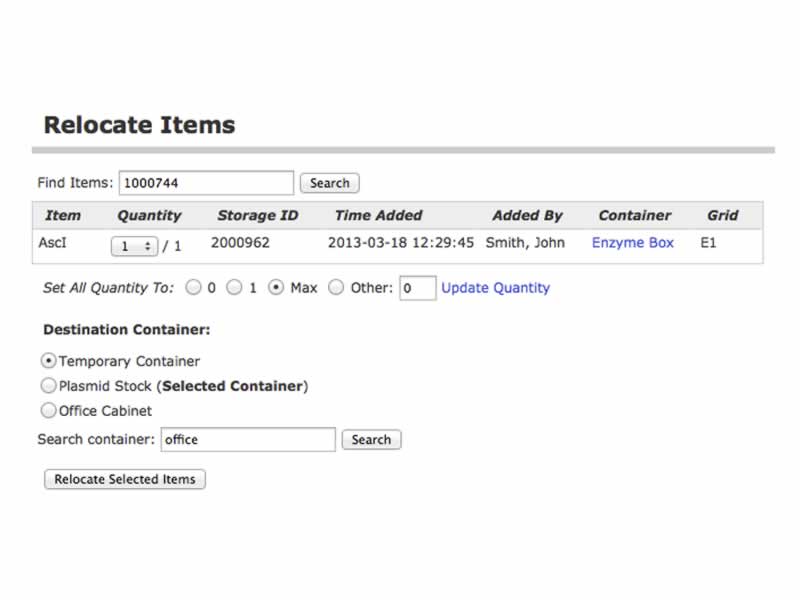Image resolution: width=800 pixels, height=600 pixels.
Task: Click the Other quantity number field
Action: click(417, 288)
